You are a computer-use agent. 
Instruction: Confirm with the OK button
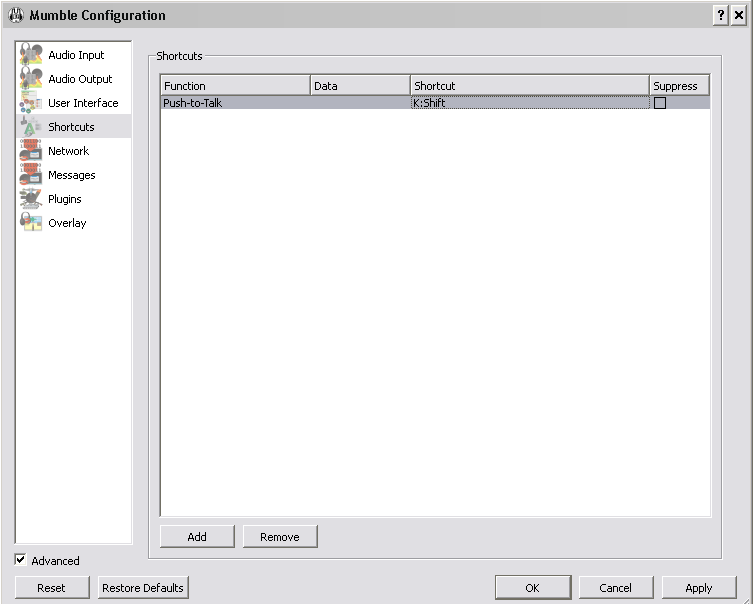pos(533,588)
